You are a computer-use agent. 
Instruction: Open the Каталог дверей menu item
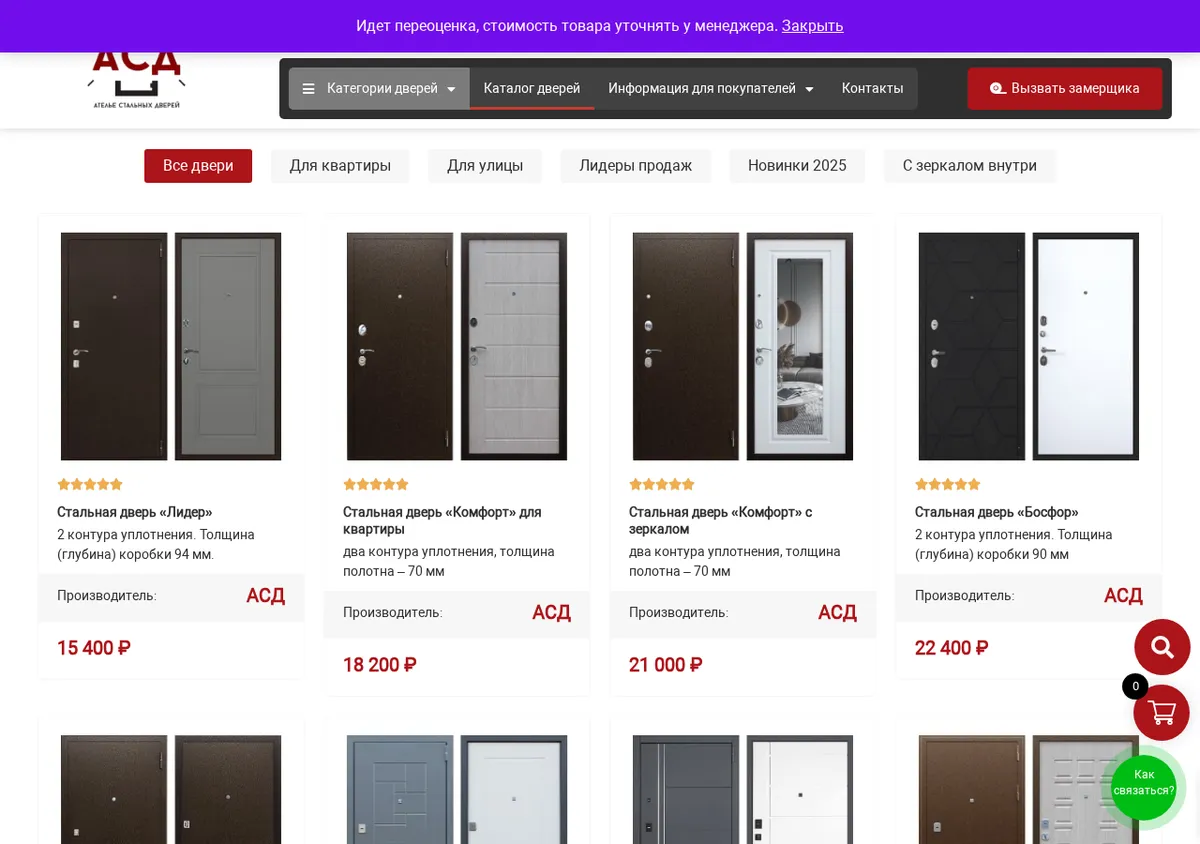coord(532,89)
